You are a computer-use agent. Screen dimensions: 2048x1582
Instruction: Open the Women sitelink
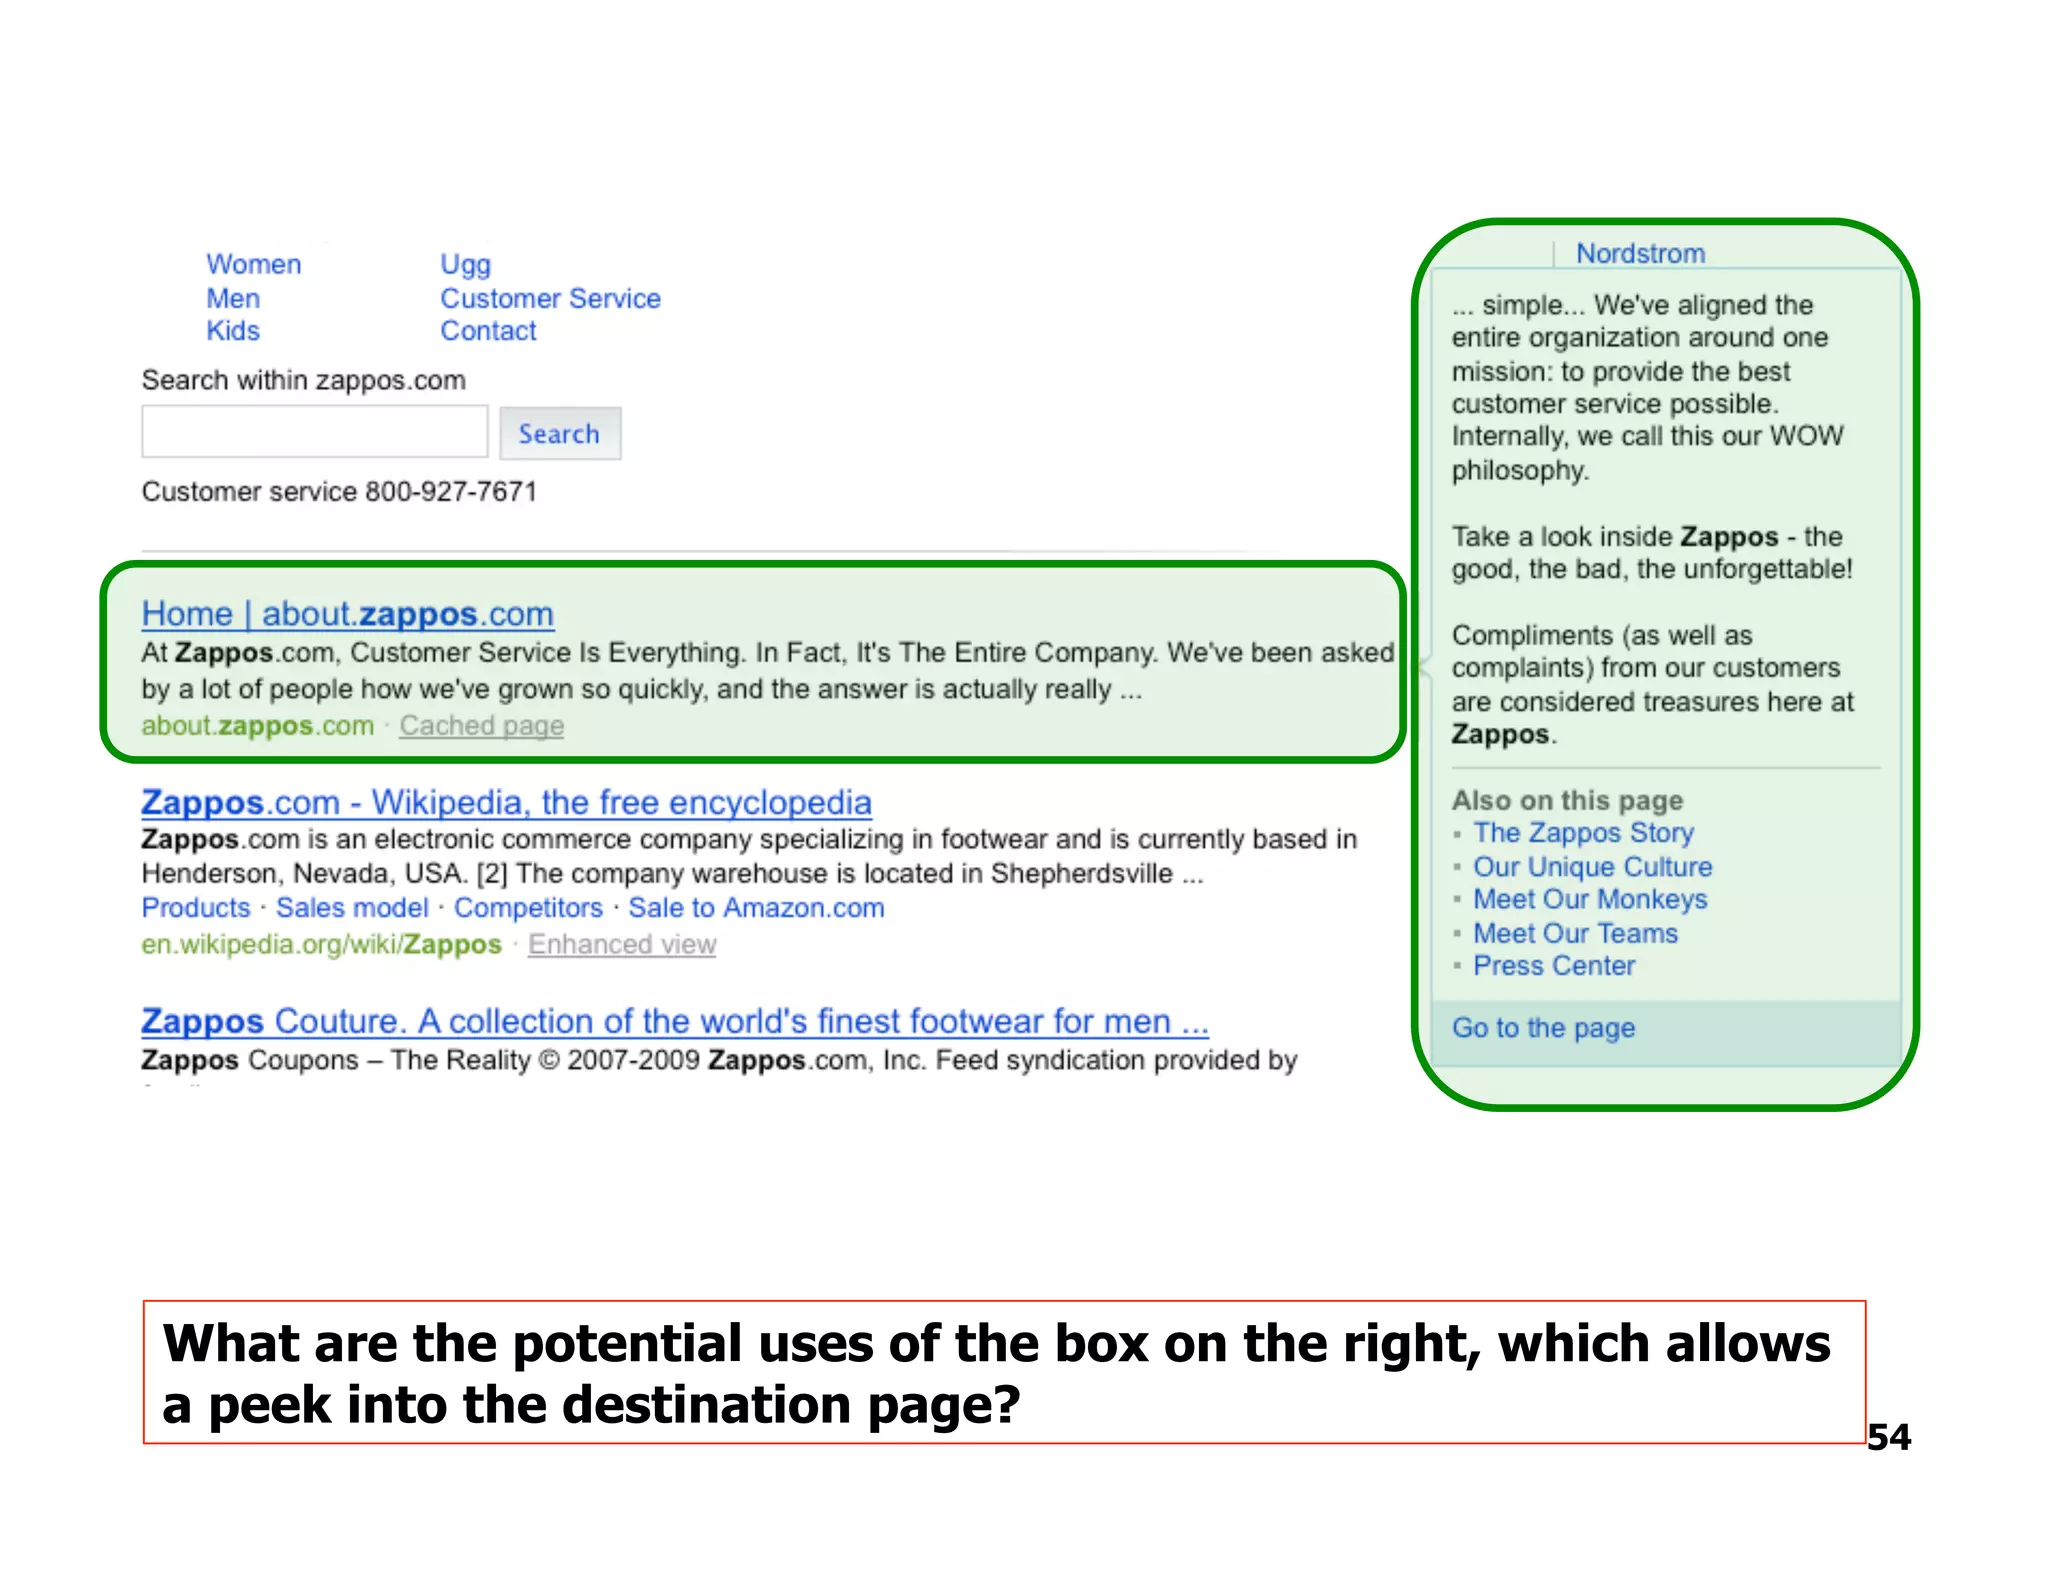253,264
